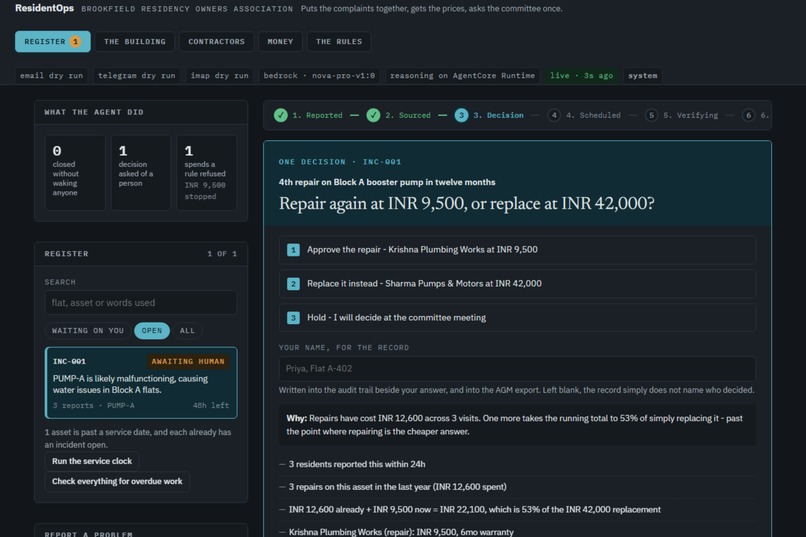Click the step 4 Scheduled circle
This screenshot has width=806, height=537.
(554, 115)
